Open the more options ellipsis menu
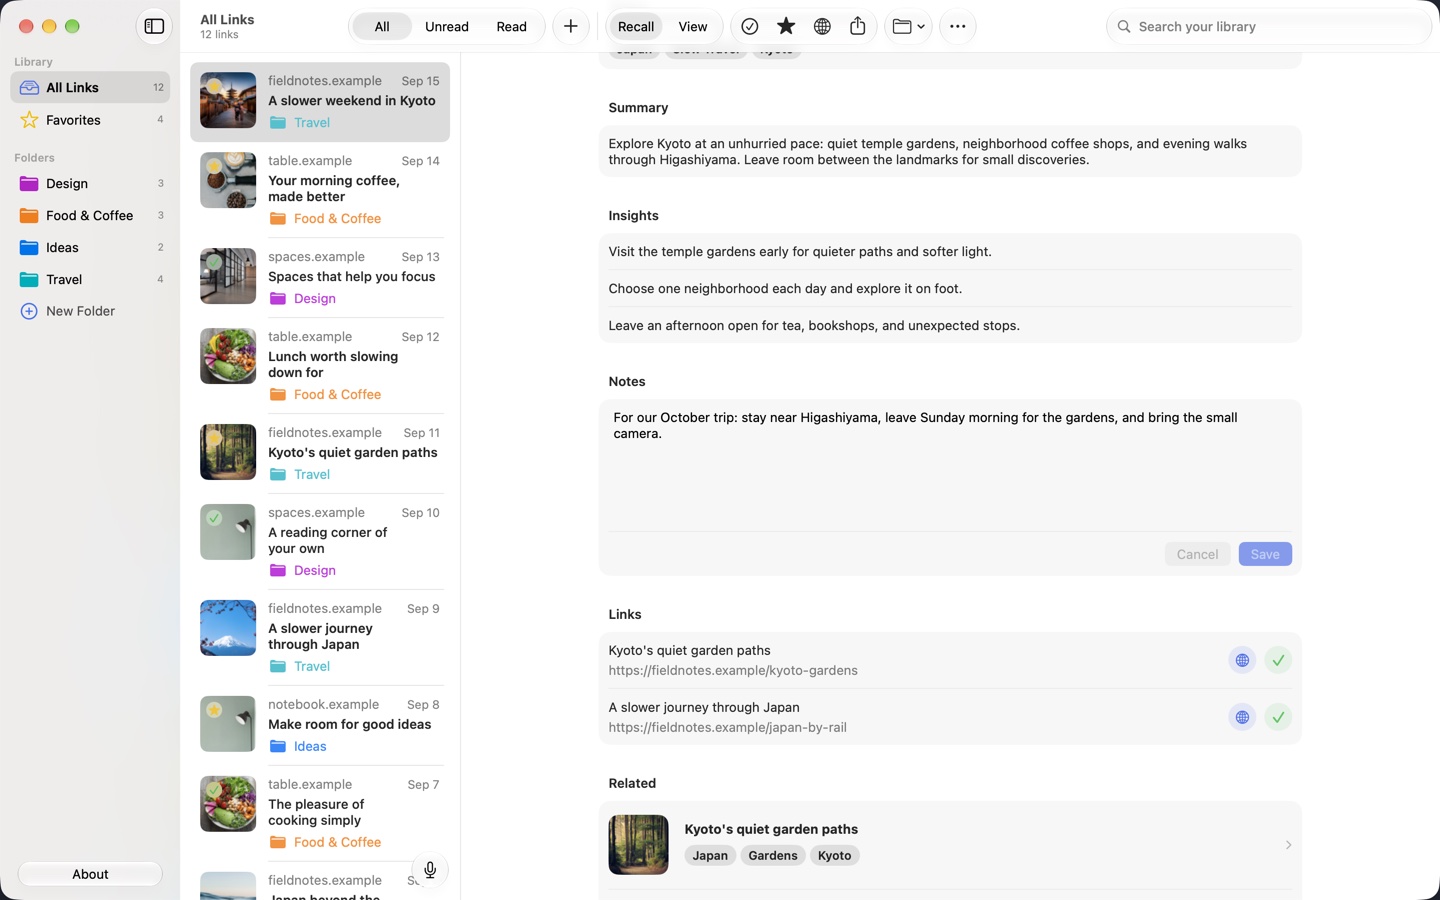 [x=958, y=27]
